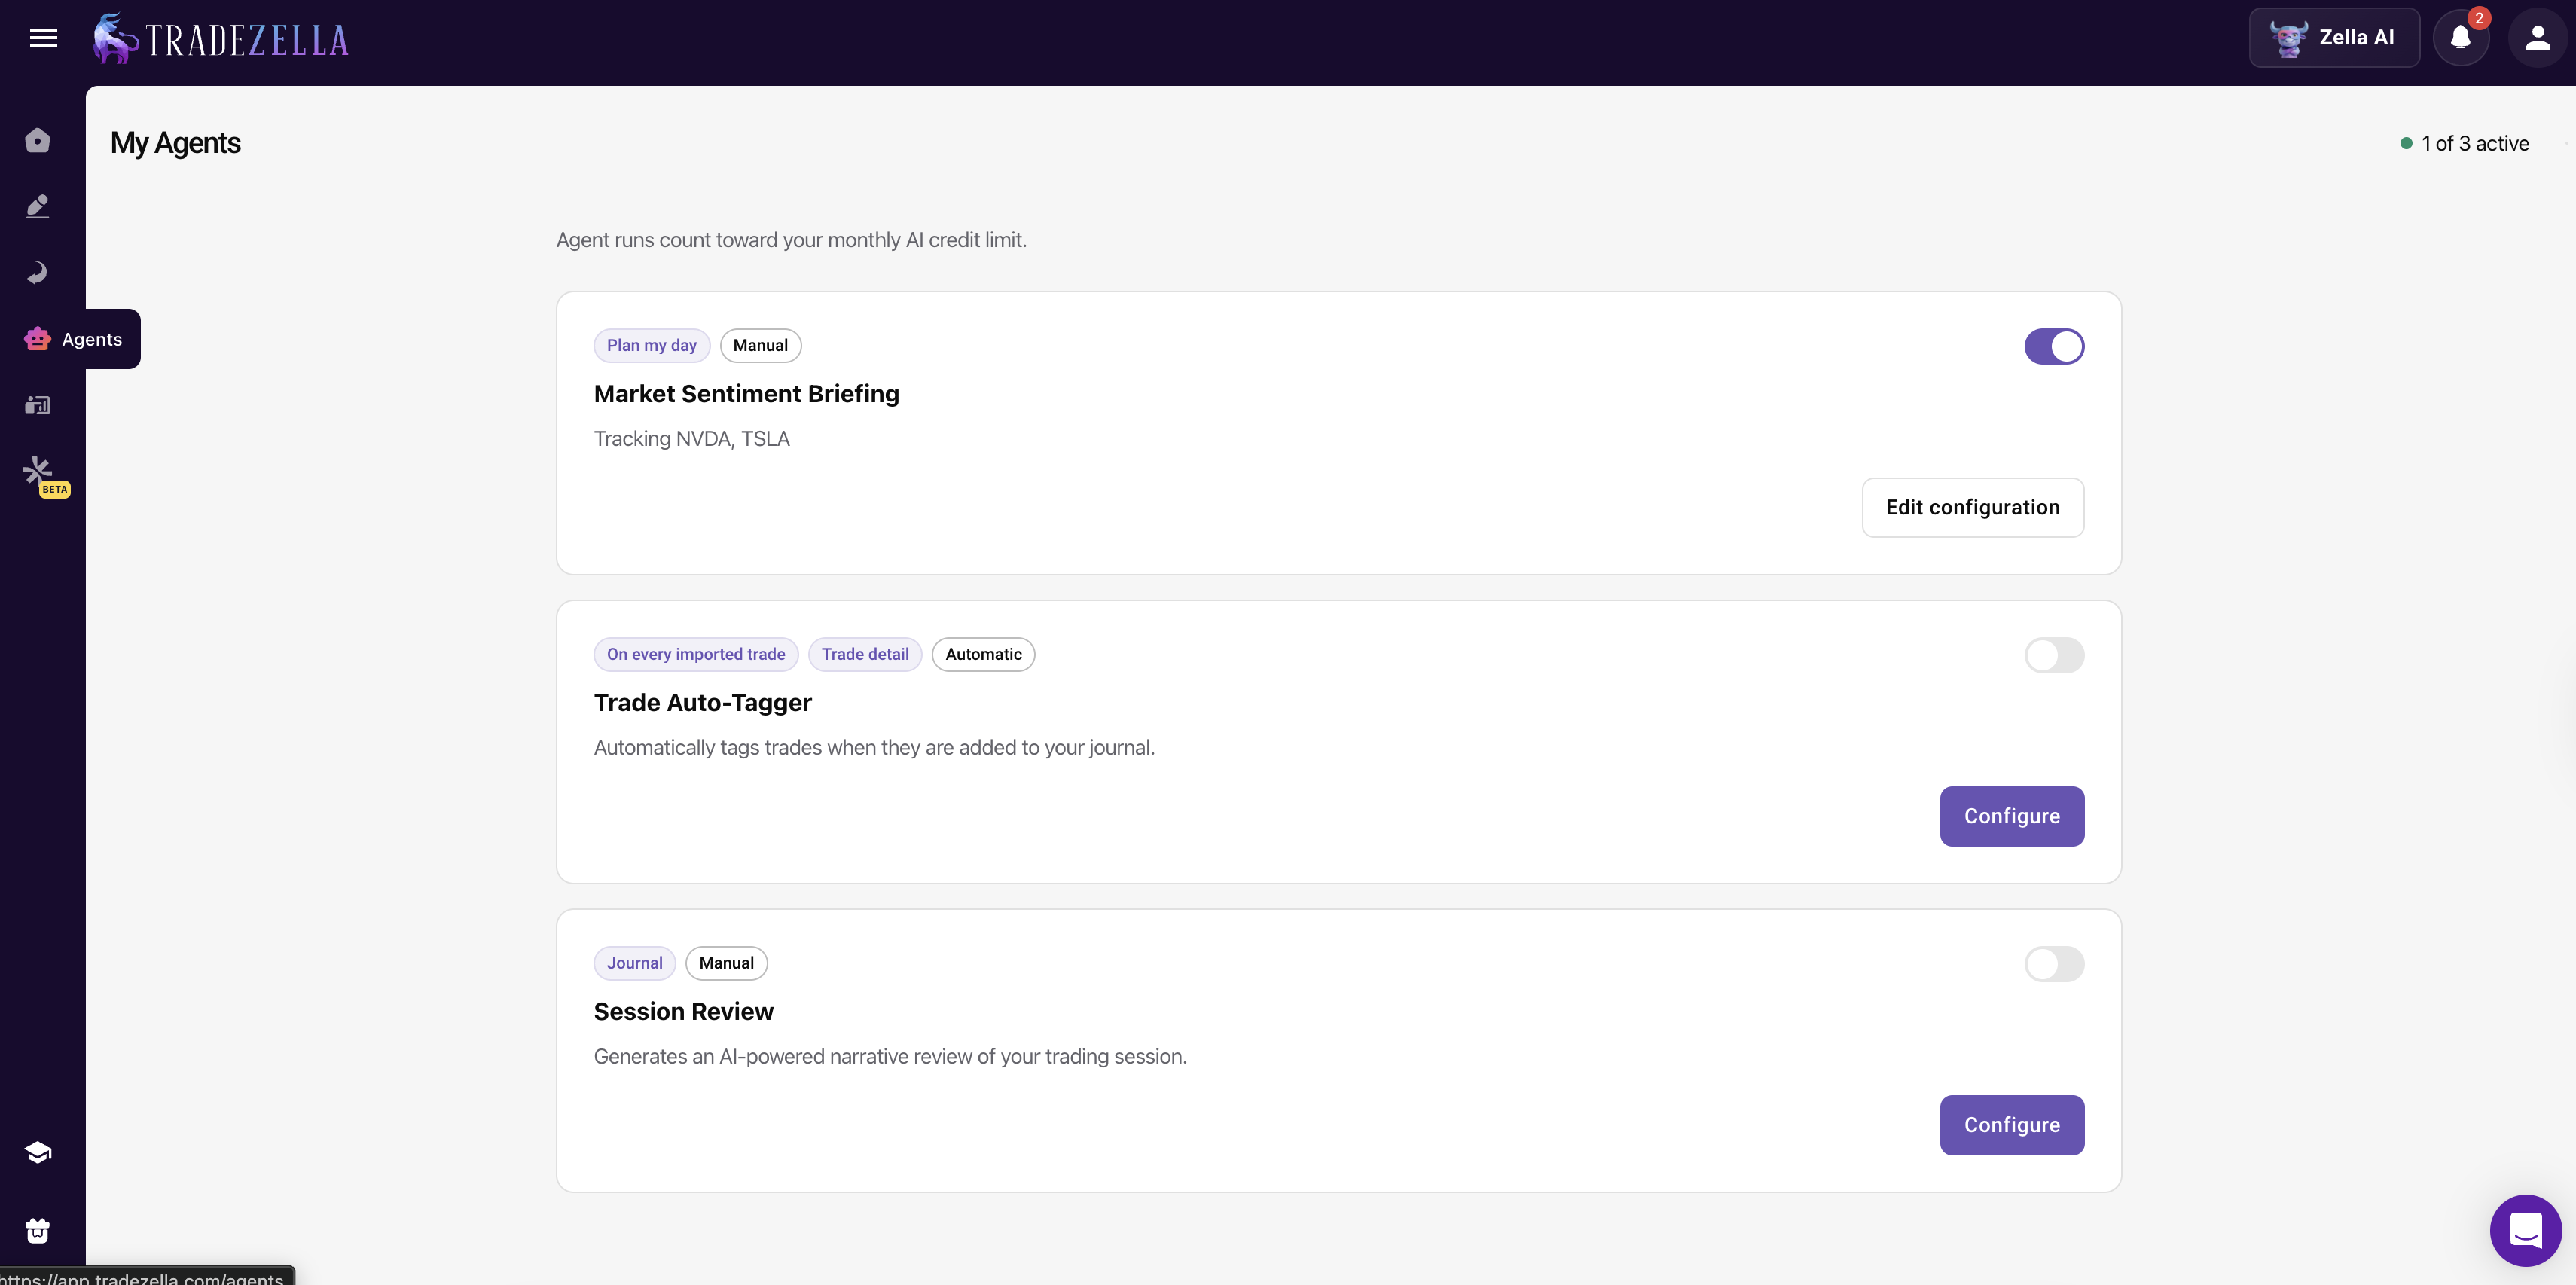
Task: Open the user profile avatar menu
Action: point(2537,38)
